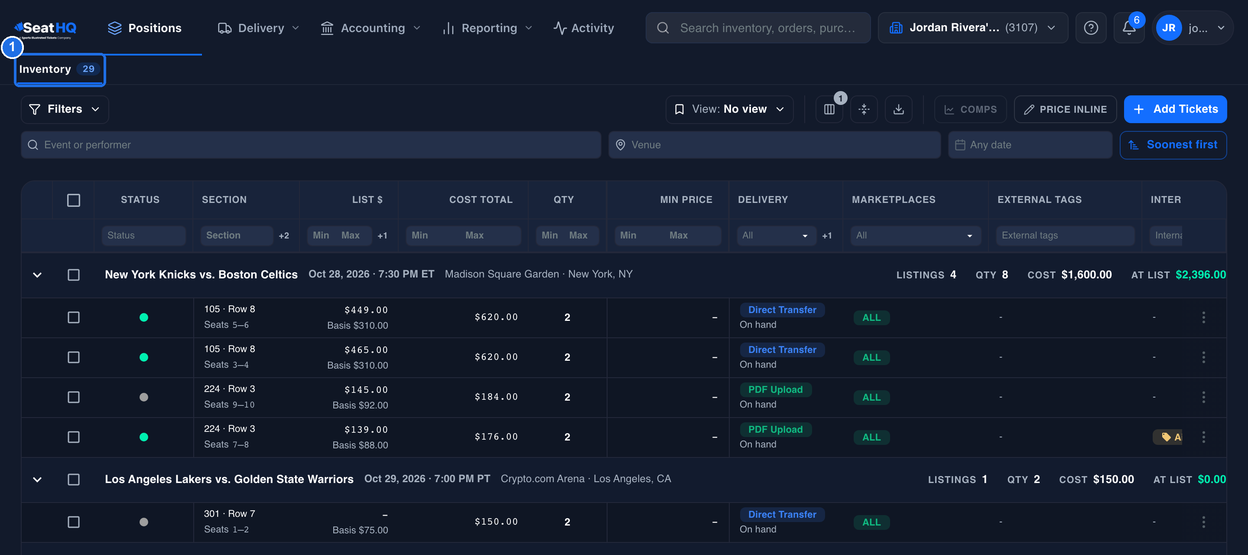Toggle the select-all header checkbox
The image size is (1248, 555).
73,200
